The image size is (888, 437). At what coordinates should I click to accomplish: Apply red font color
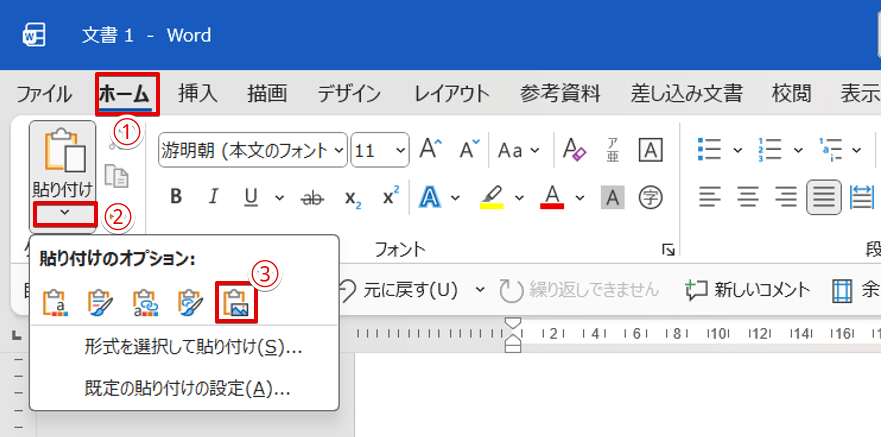click(552, 197)
